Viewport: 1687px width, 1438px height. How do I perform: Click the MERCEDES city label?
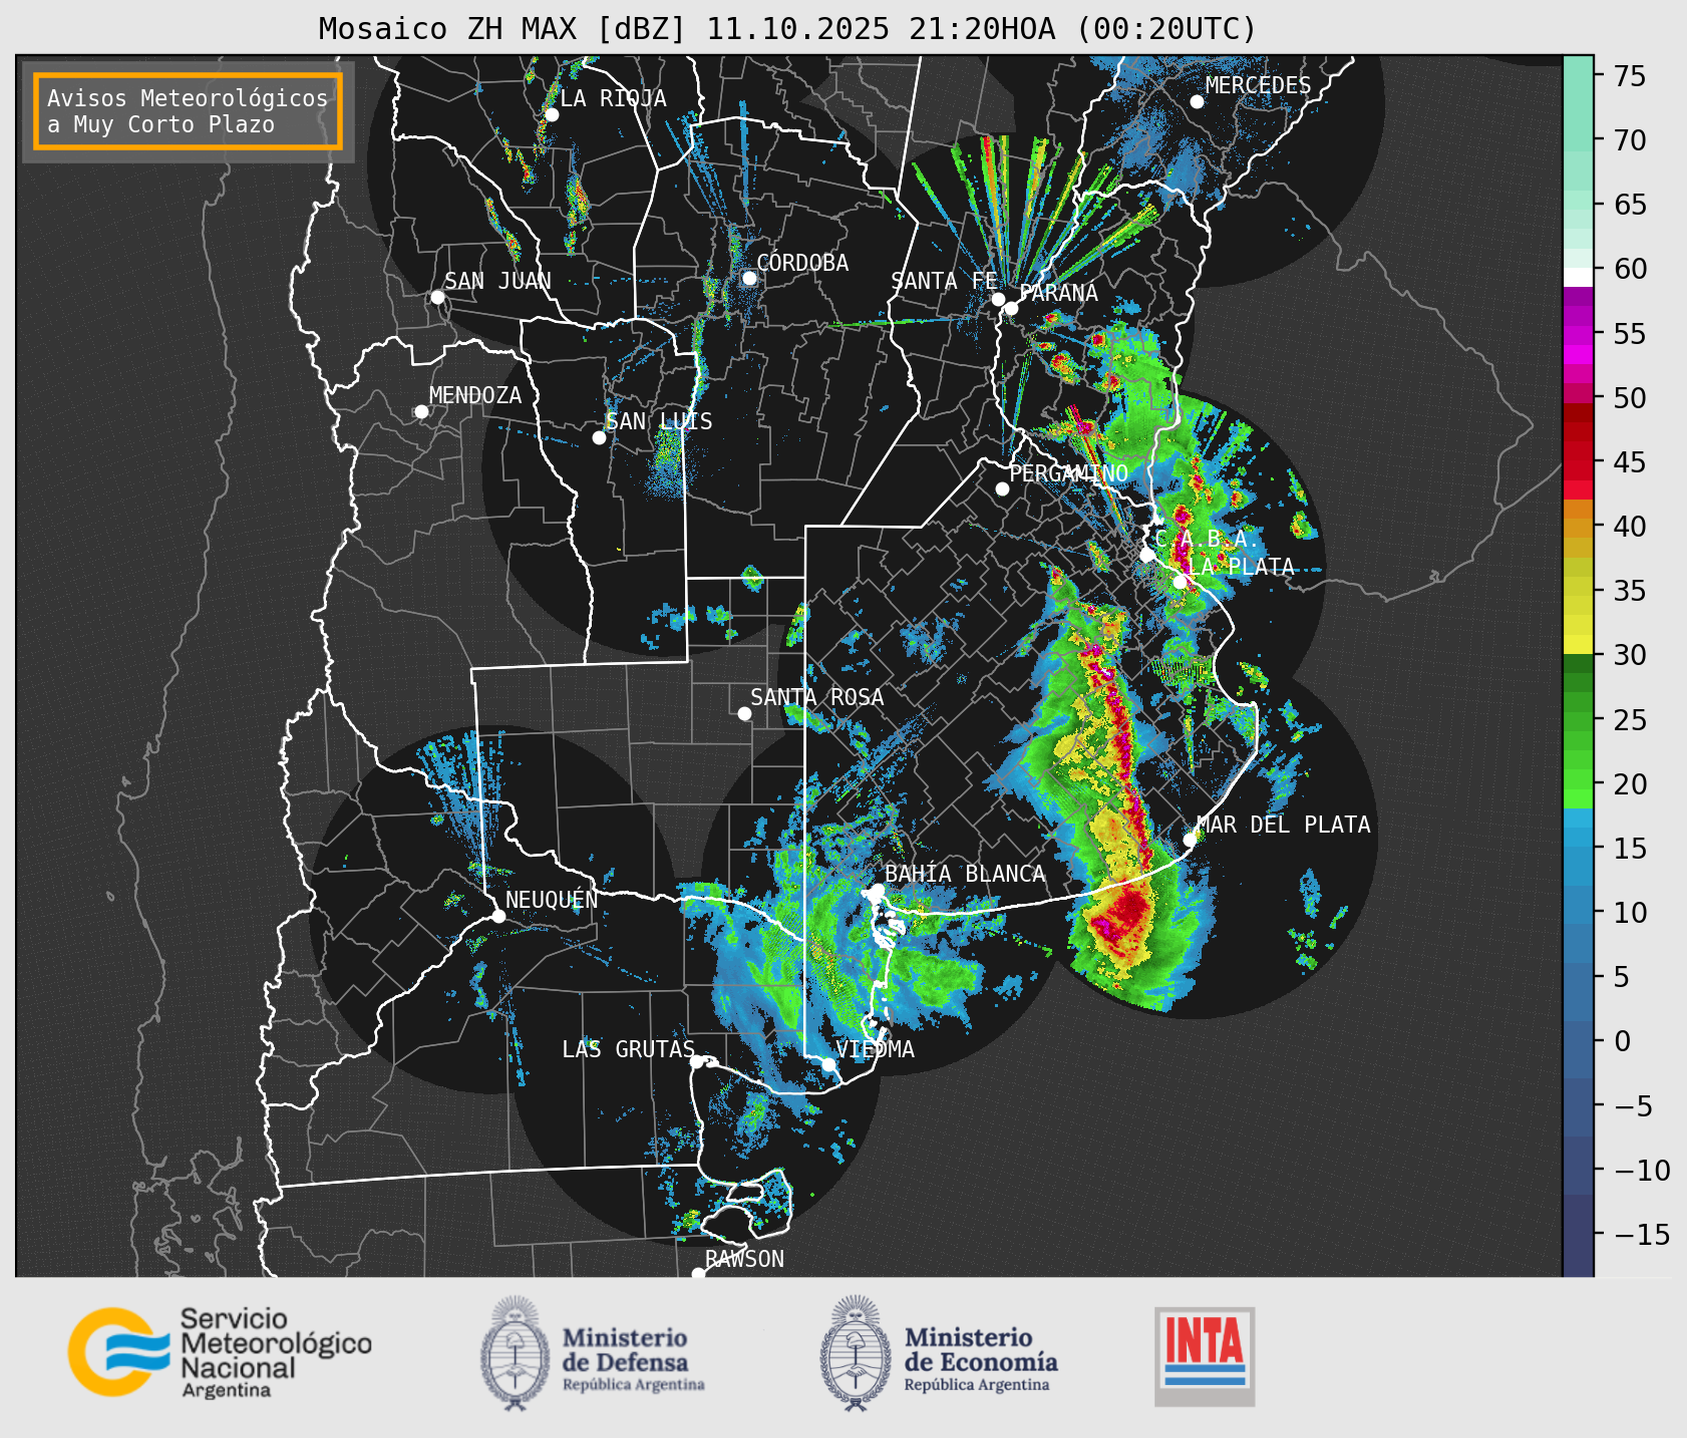[1258, 86]
